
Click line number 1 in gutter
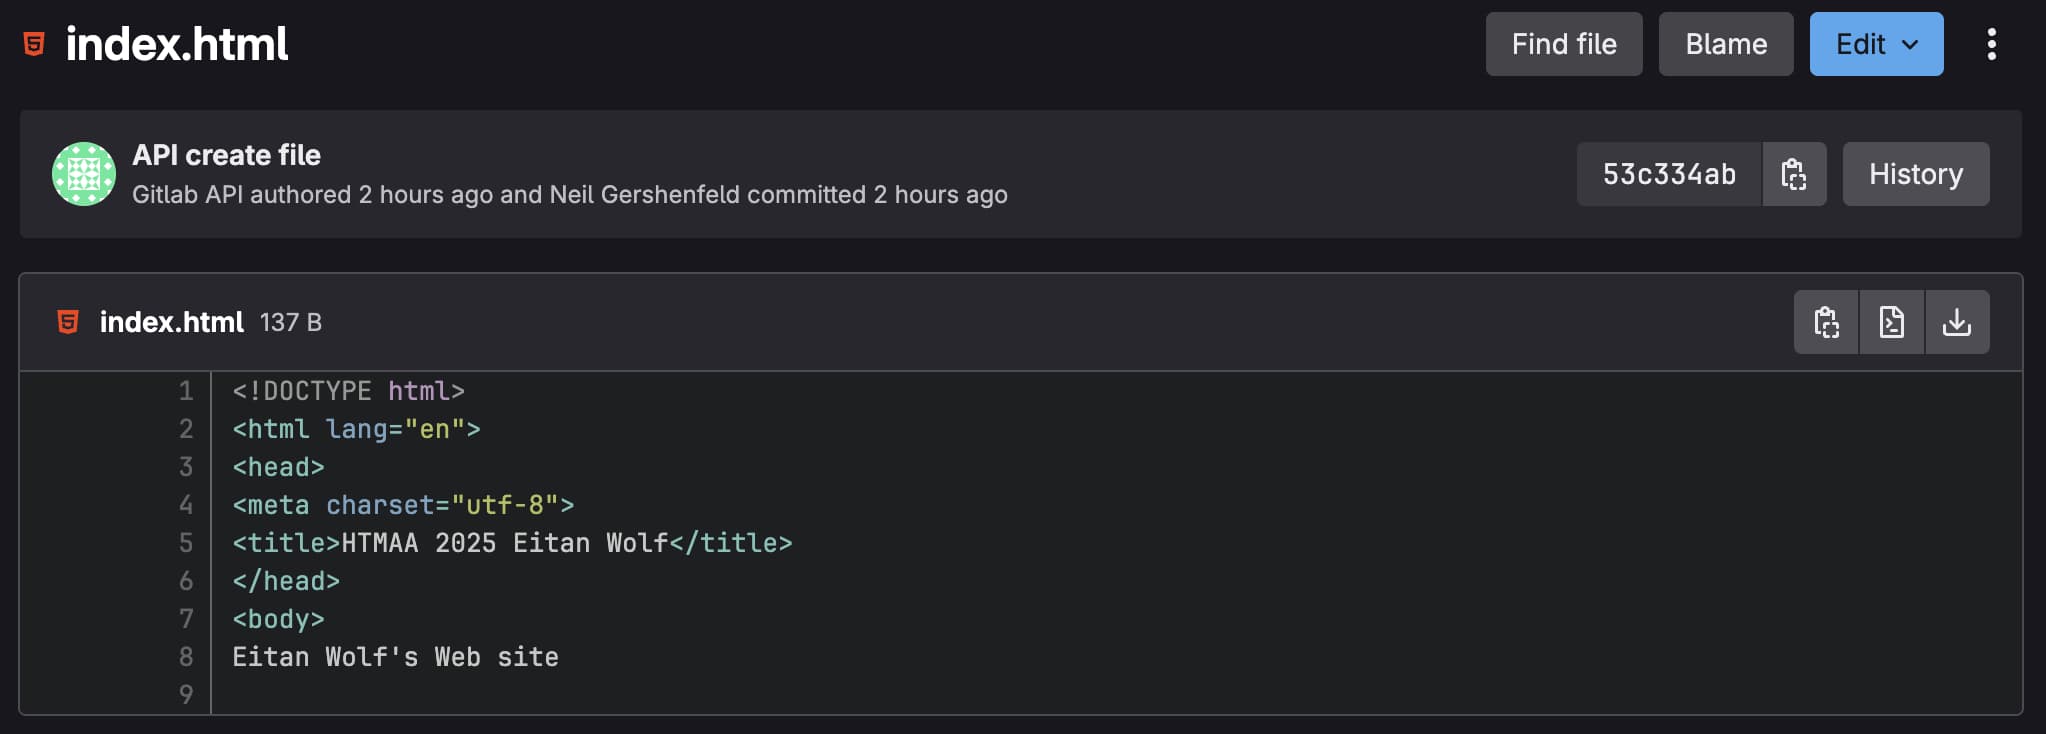186,391
